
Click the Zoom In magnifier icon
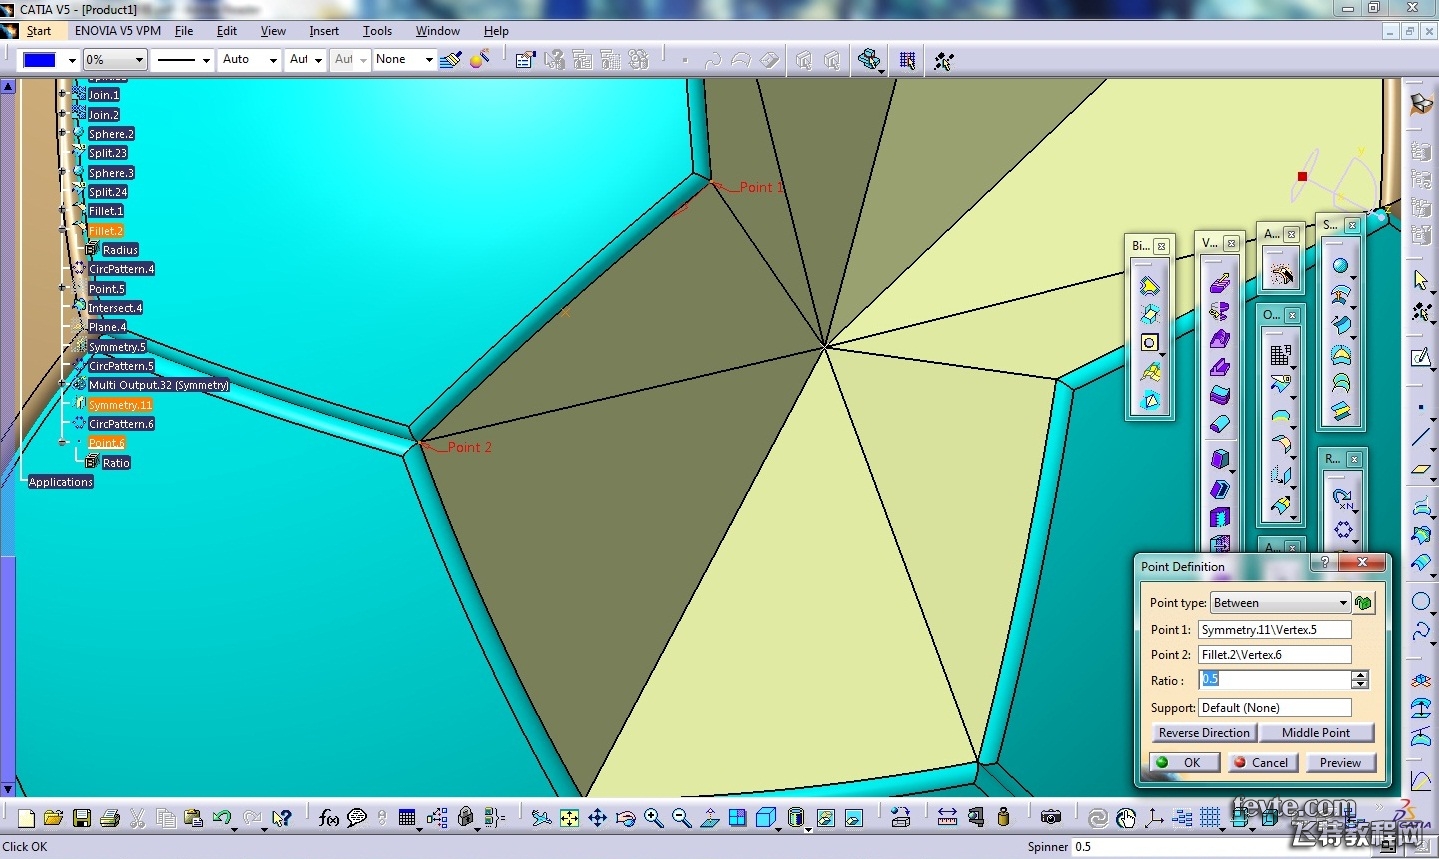pyautogui.click(x=654, y=818)
